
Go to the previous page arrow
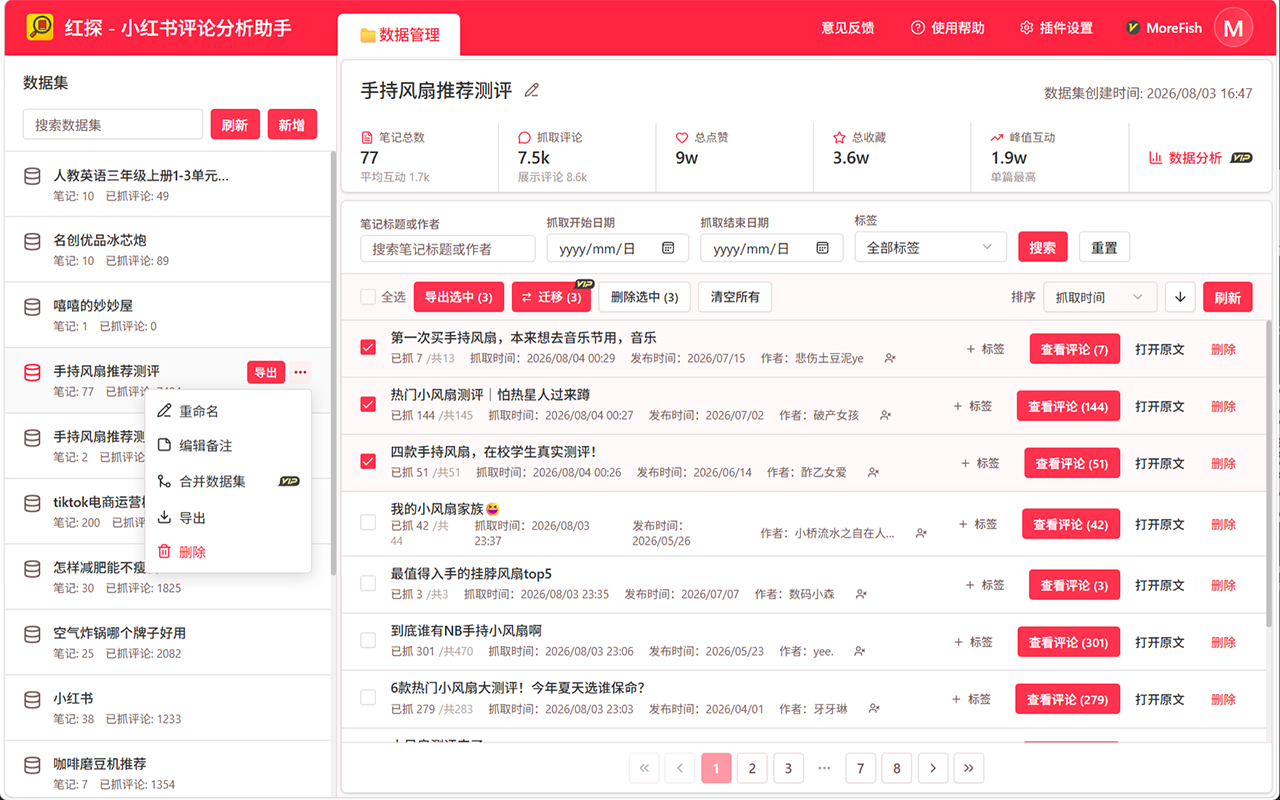680,768
